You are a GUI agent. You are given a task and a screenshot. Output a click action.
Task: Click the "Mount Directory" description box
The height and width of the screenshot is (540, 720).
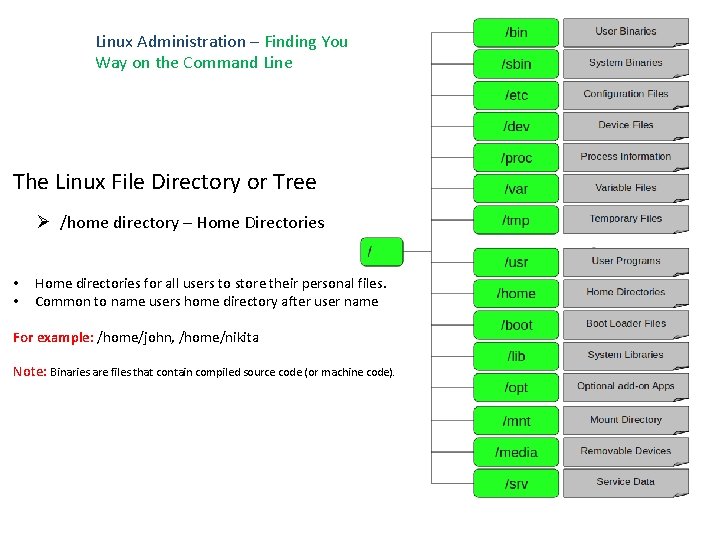click(x=625, y=420)
